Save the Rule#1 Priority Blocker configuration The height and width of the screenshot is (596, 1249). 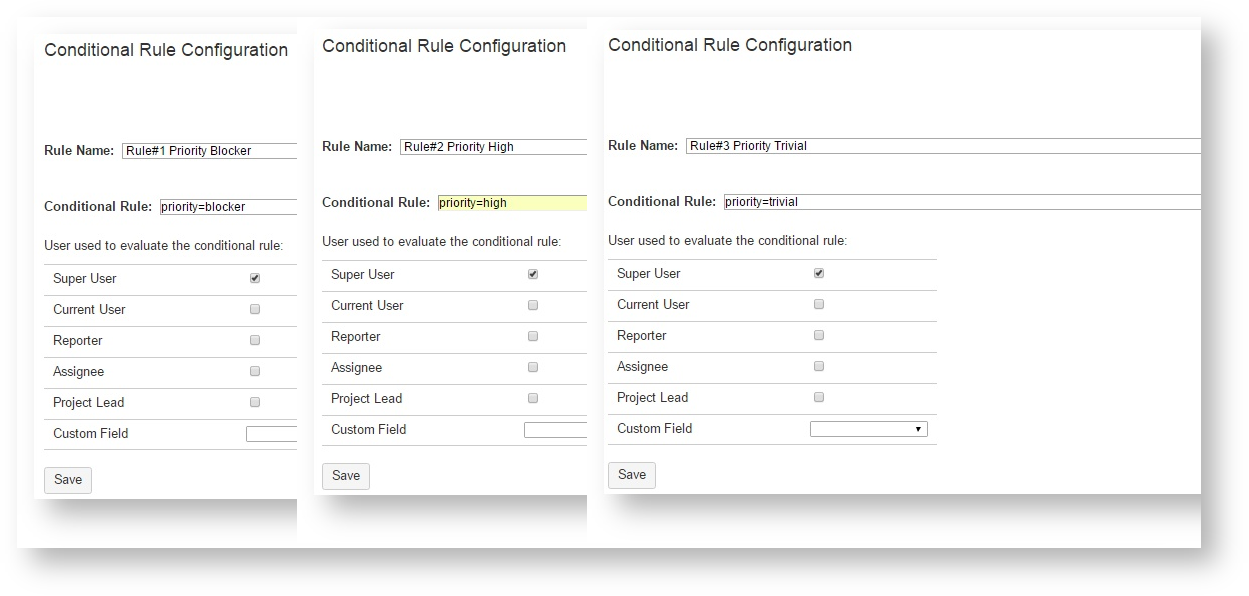(68, 480)
